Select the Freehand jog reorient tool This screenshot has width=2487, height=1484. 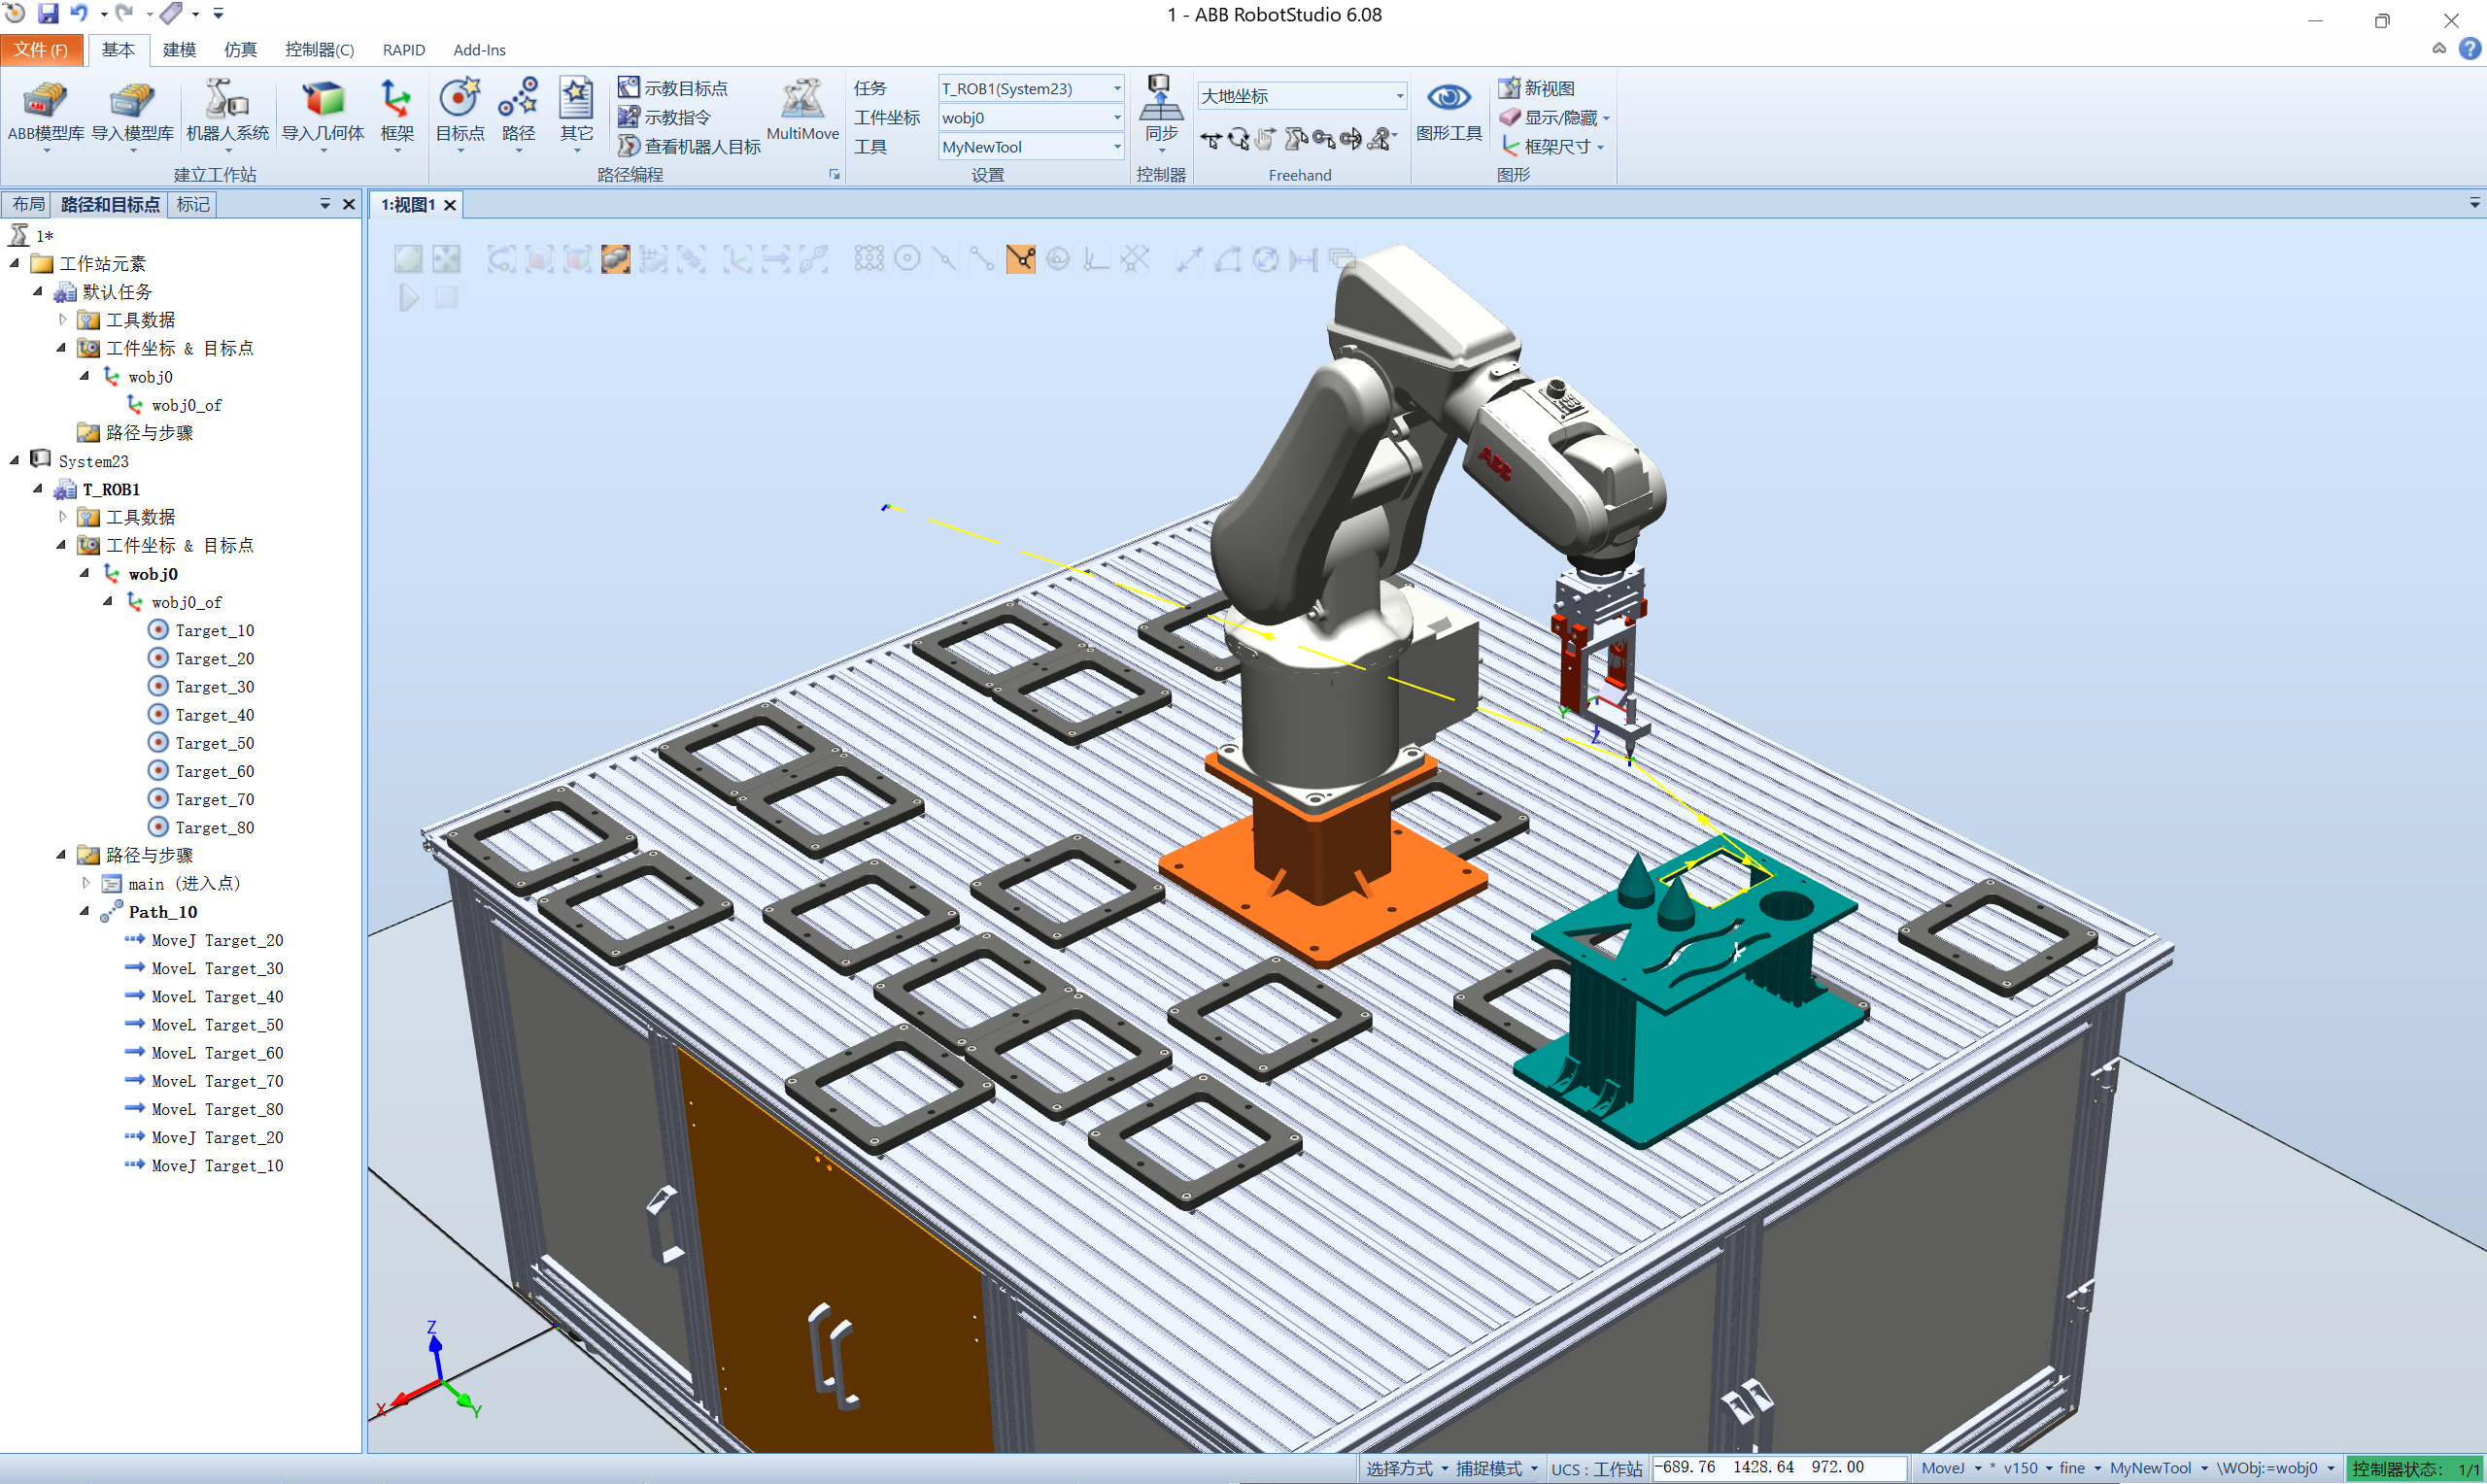[1351, 140]
